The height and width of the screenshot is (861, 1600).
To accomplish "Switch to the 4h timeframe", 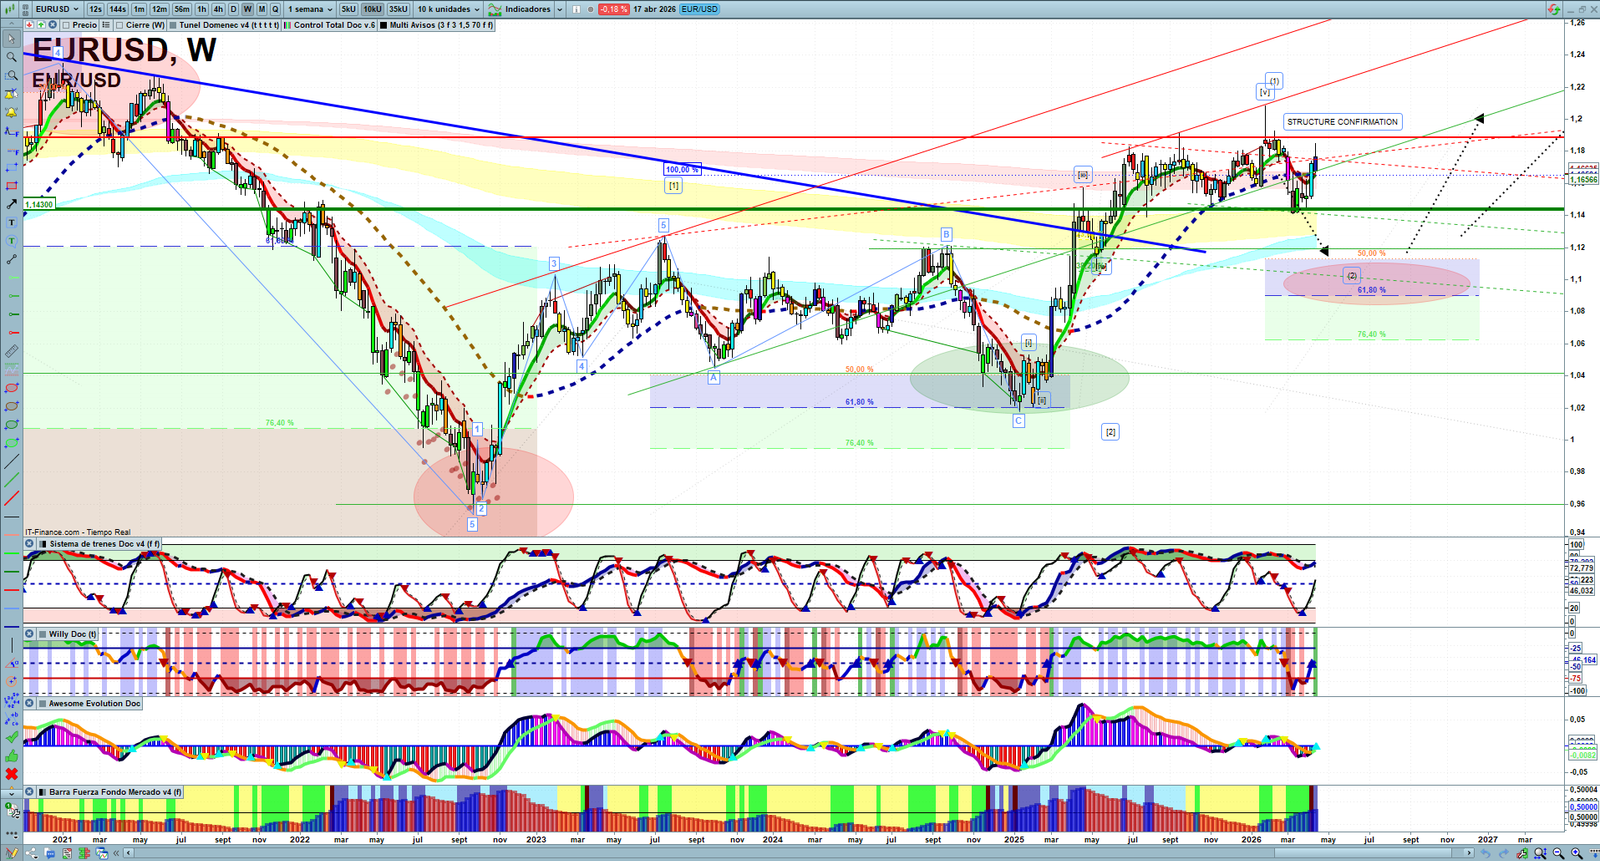I will pos(218,9).
